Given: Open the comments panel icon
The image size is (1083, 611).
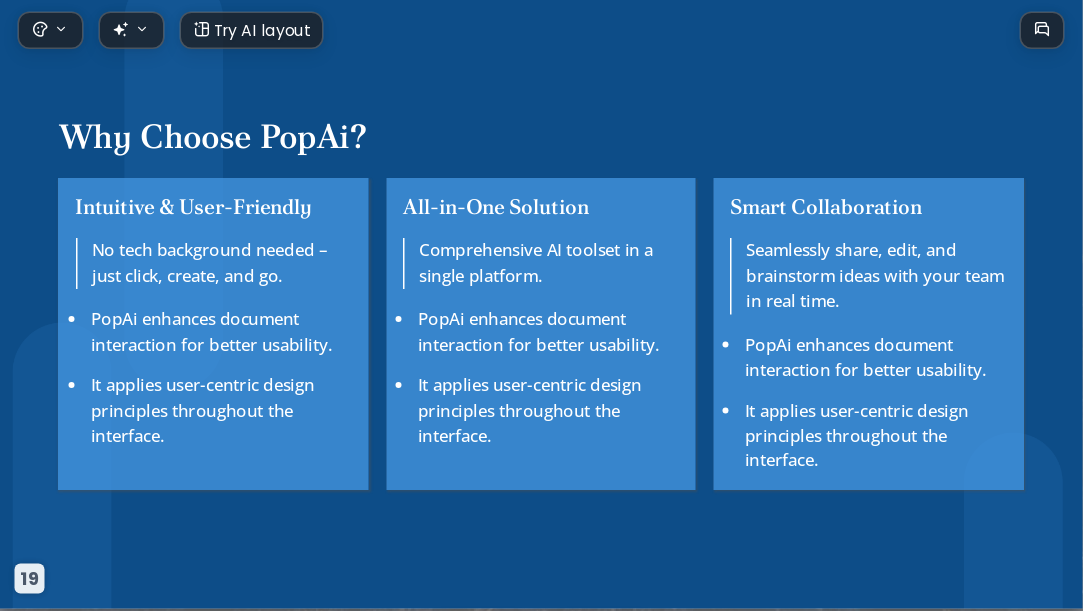Looking at the screenshot, I should pos(1042,30).
